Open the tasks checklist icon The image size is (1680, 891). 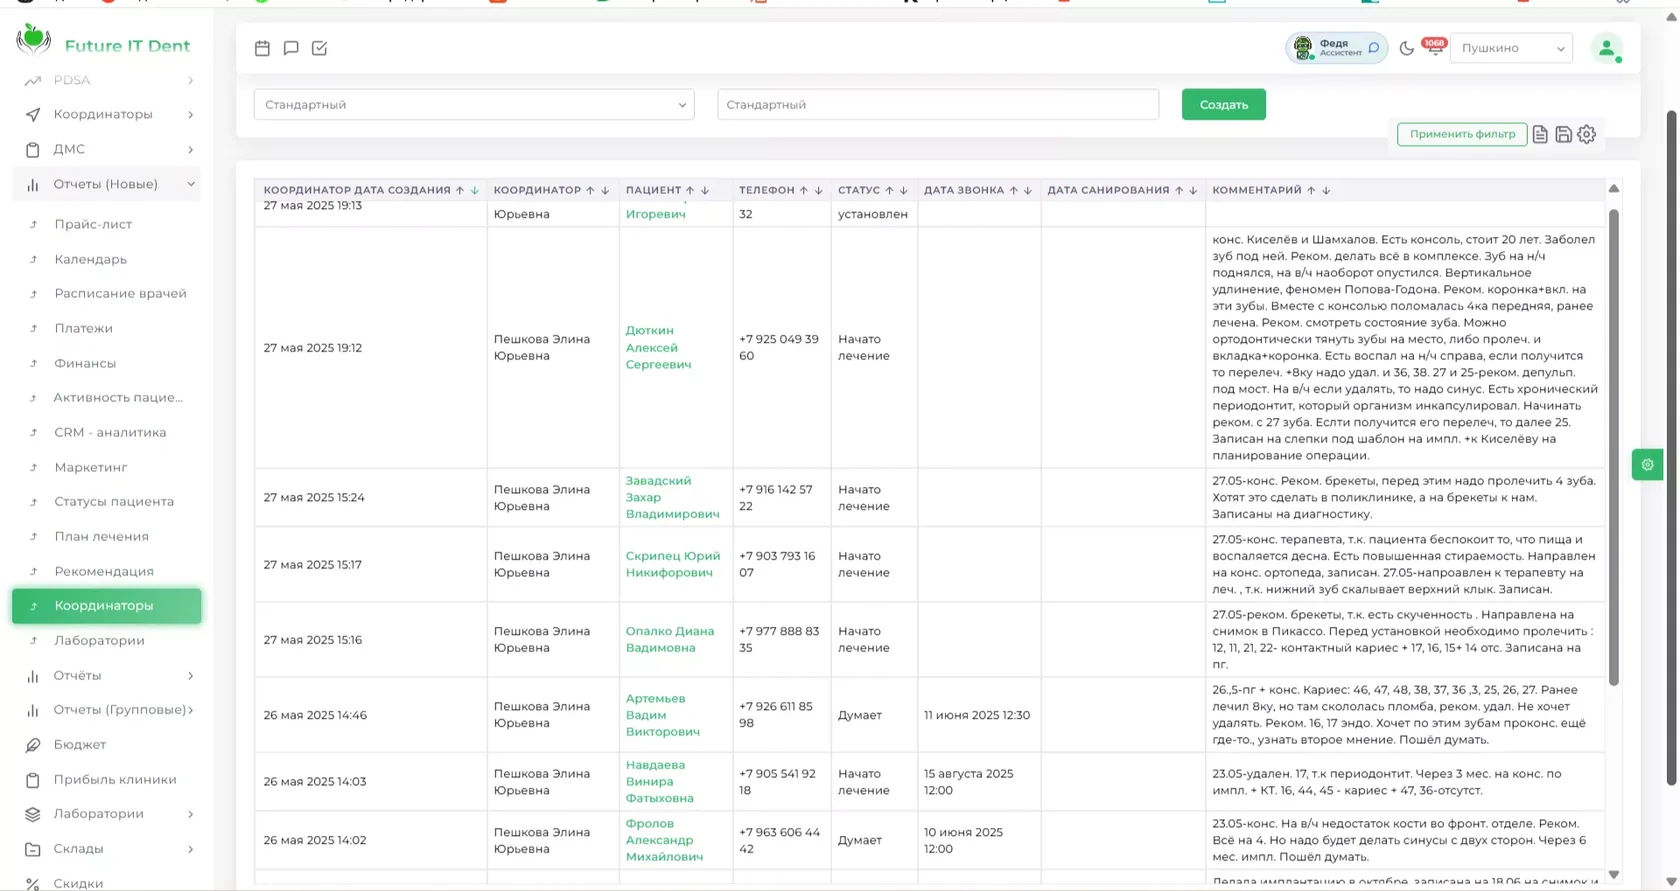click(320, 48)
